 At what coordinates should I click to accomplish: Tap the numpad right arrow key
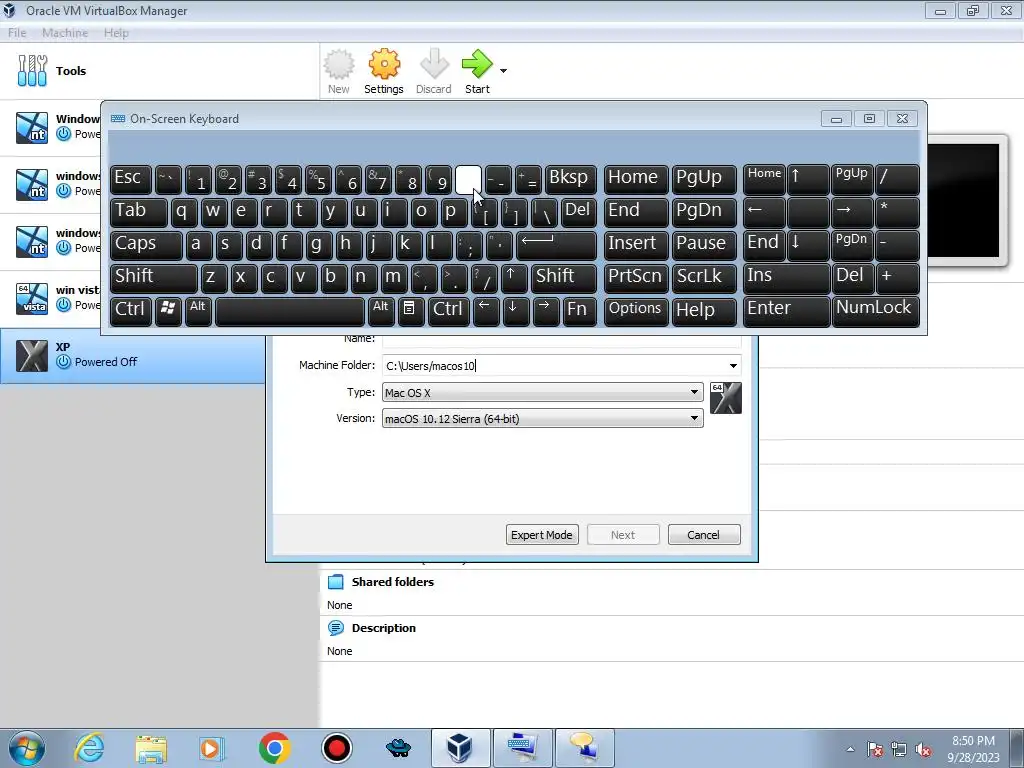click(852, 212)
